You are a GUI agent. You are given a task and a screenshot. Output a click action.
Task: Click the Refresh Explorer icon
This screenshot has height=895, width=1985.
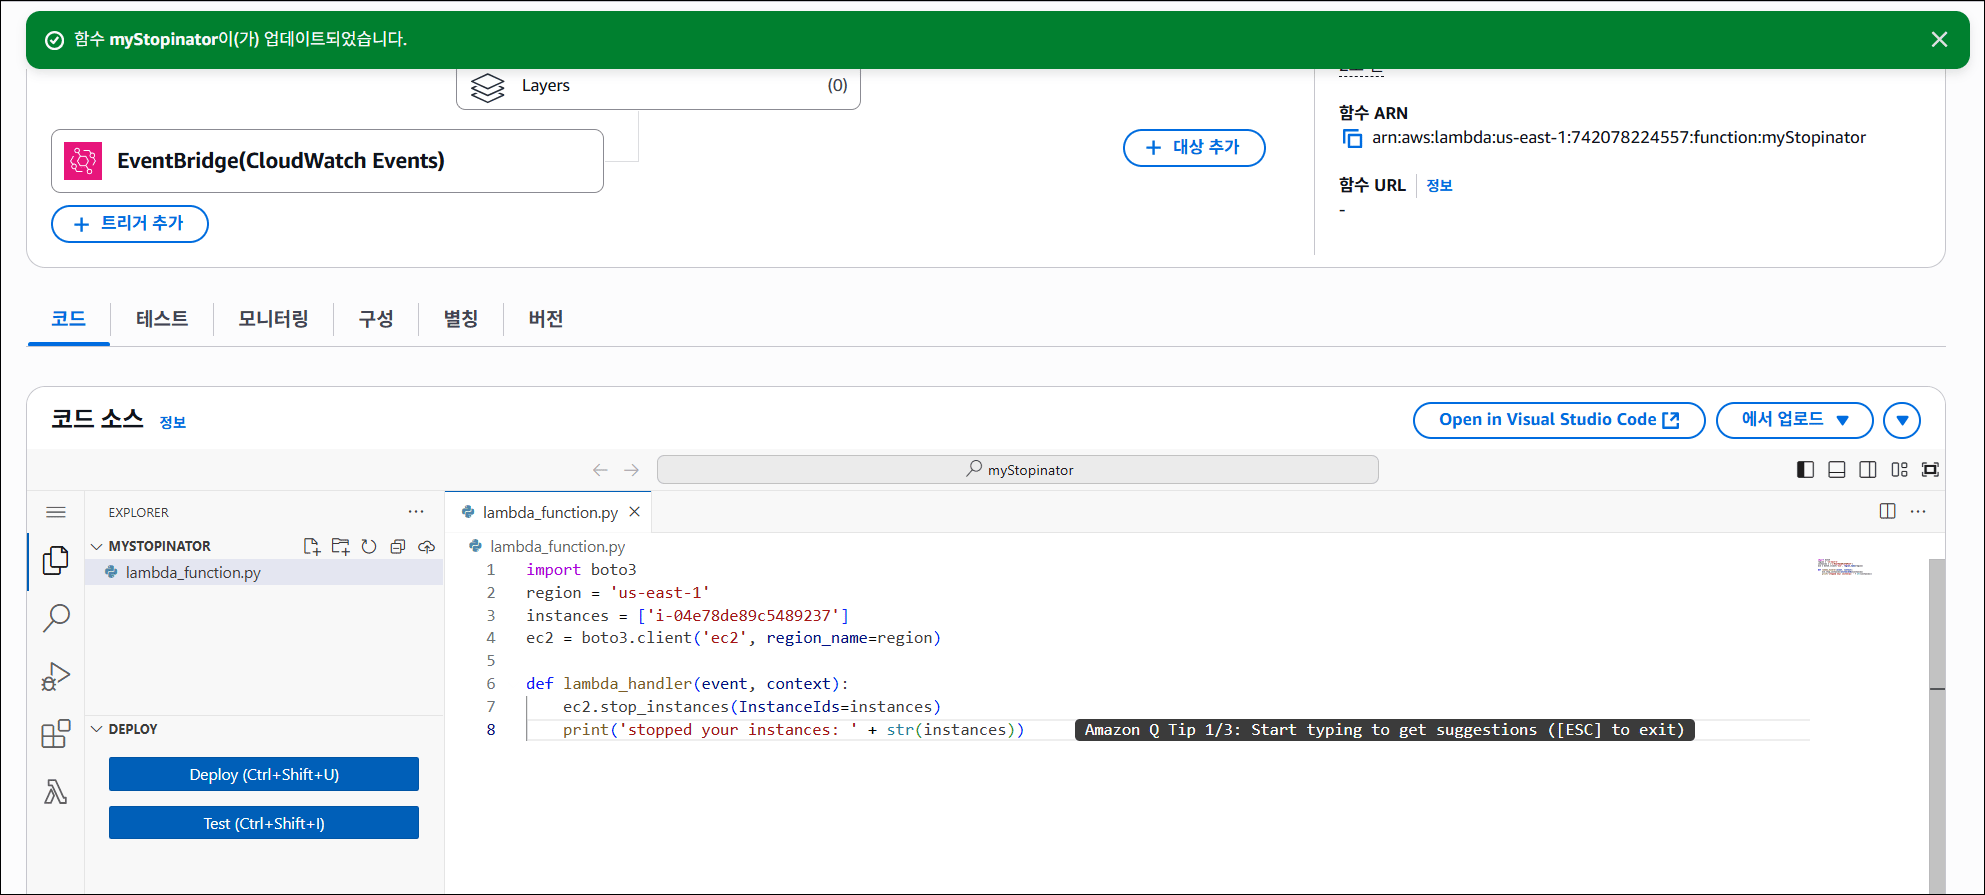coord(369,546)
